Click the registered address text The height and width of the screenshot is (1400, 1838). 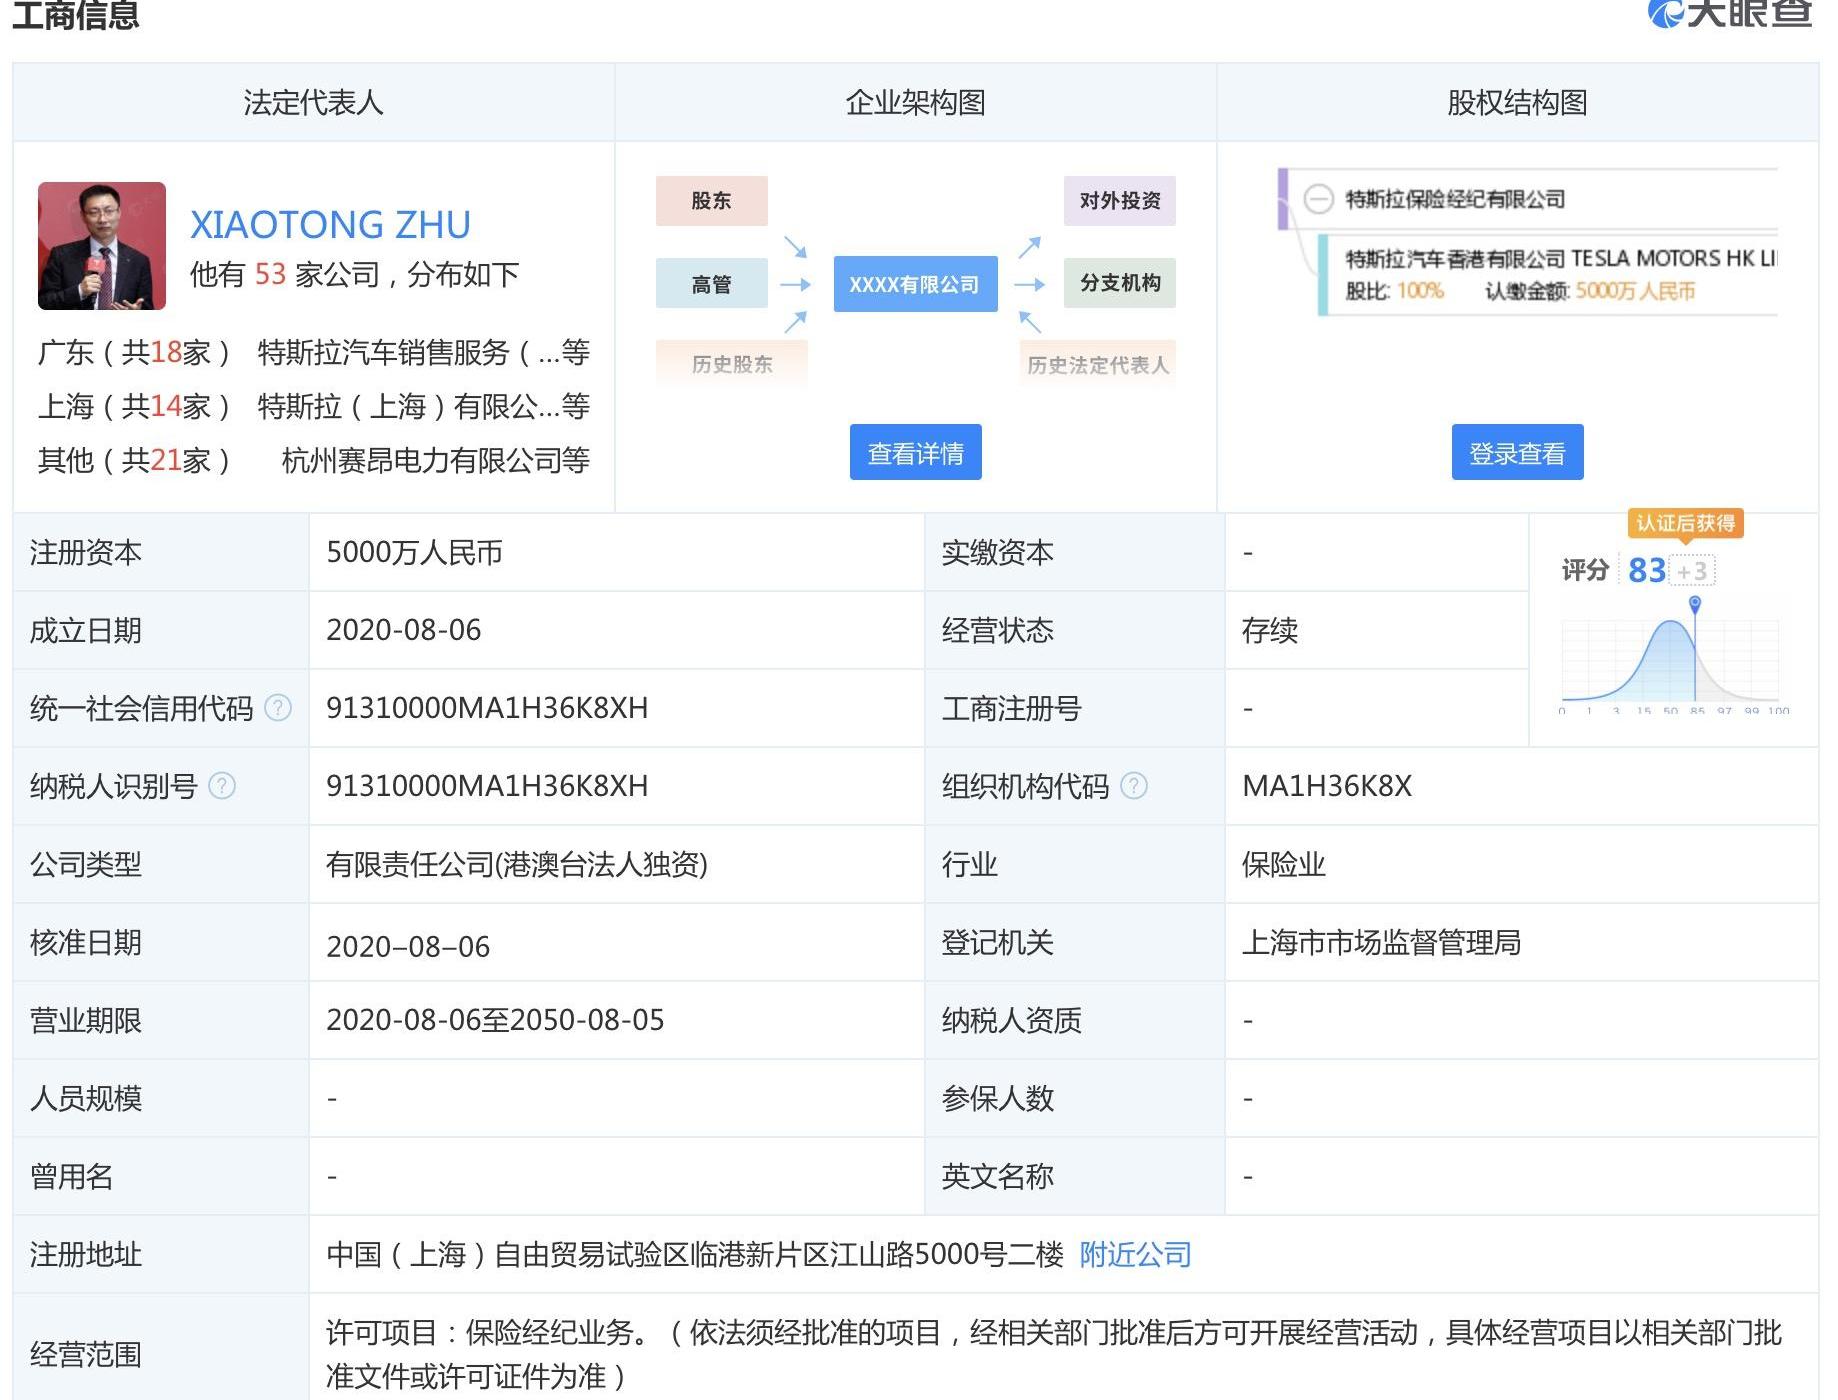[695, 1254]
